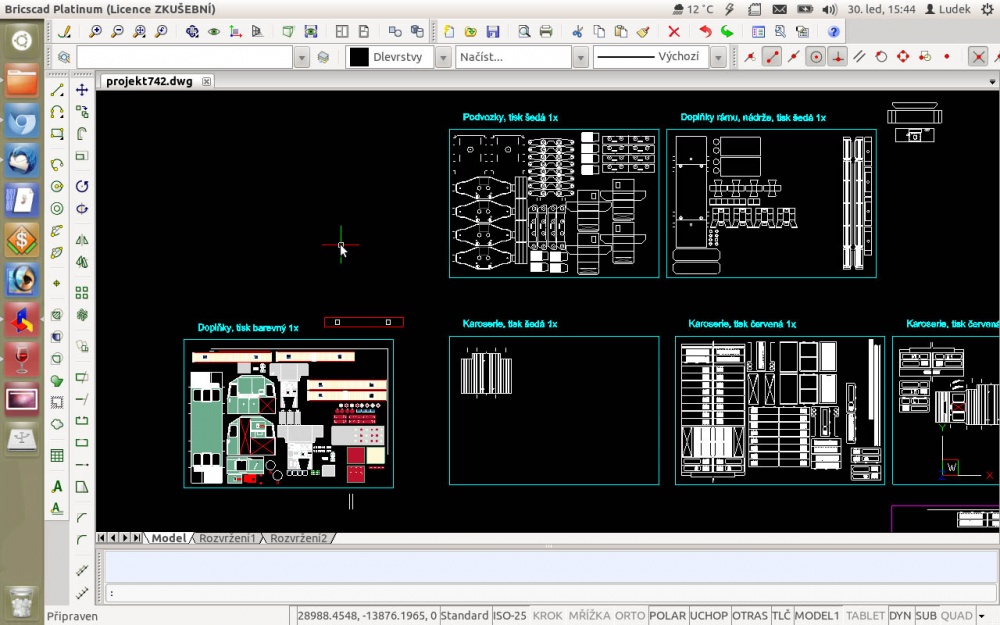Delete selection with the red X icon
The width and height of the screenshot is (1000, 625).
[x=673, y=31]
